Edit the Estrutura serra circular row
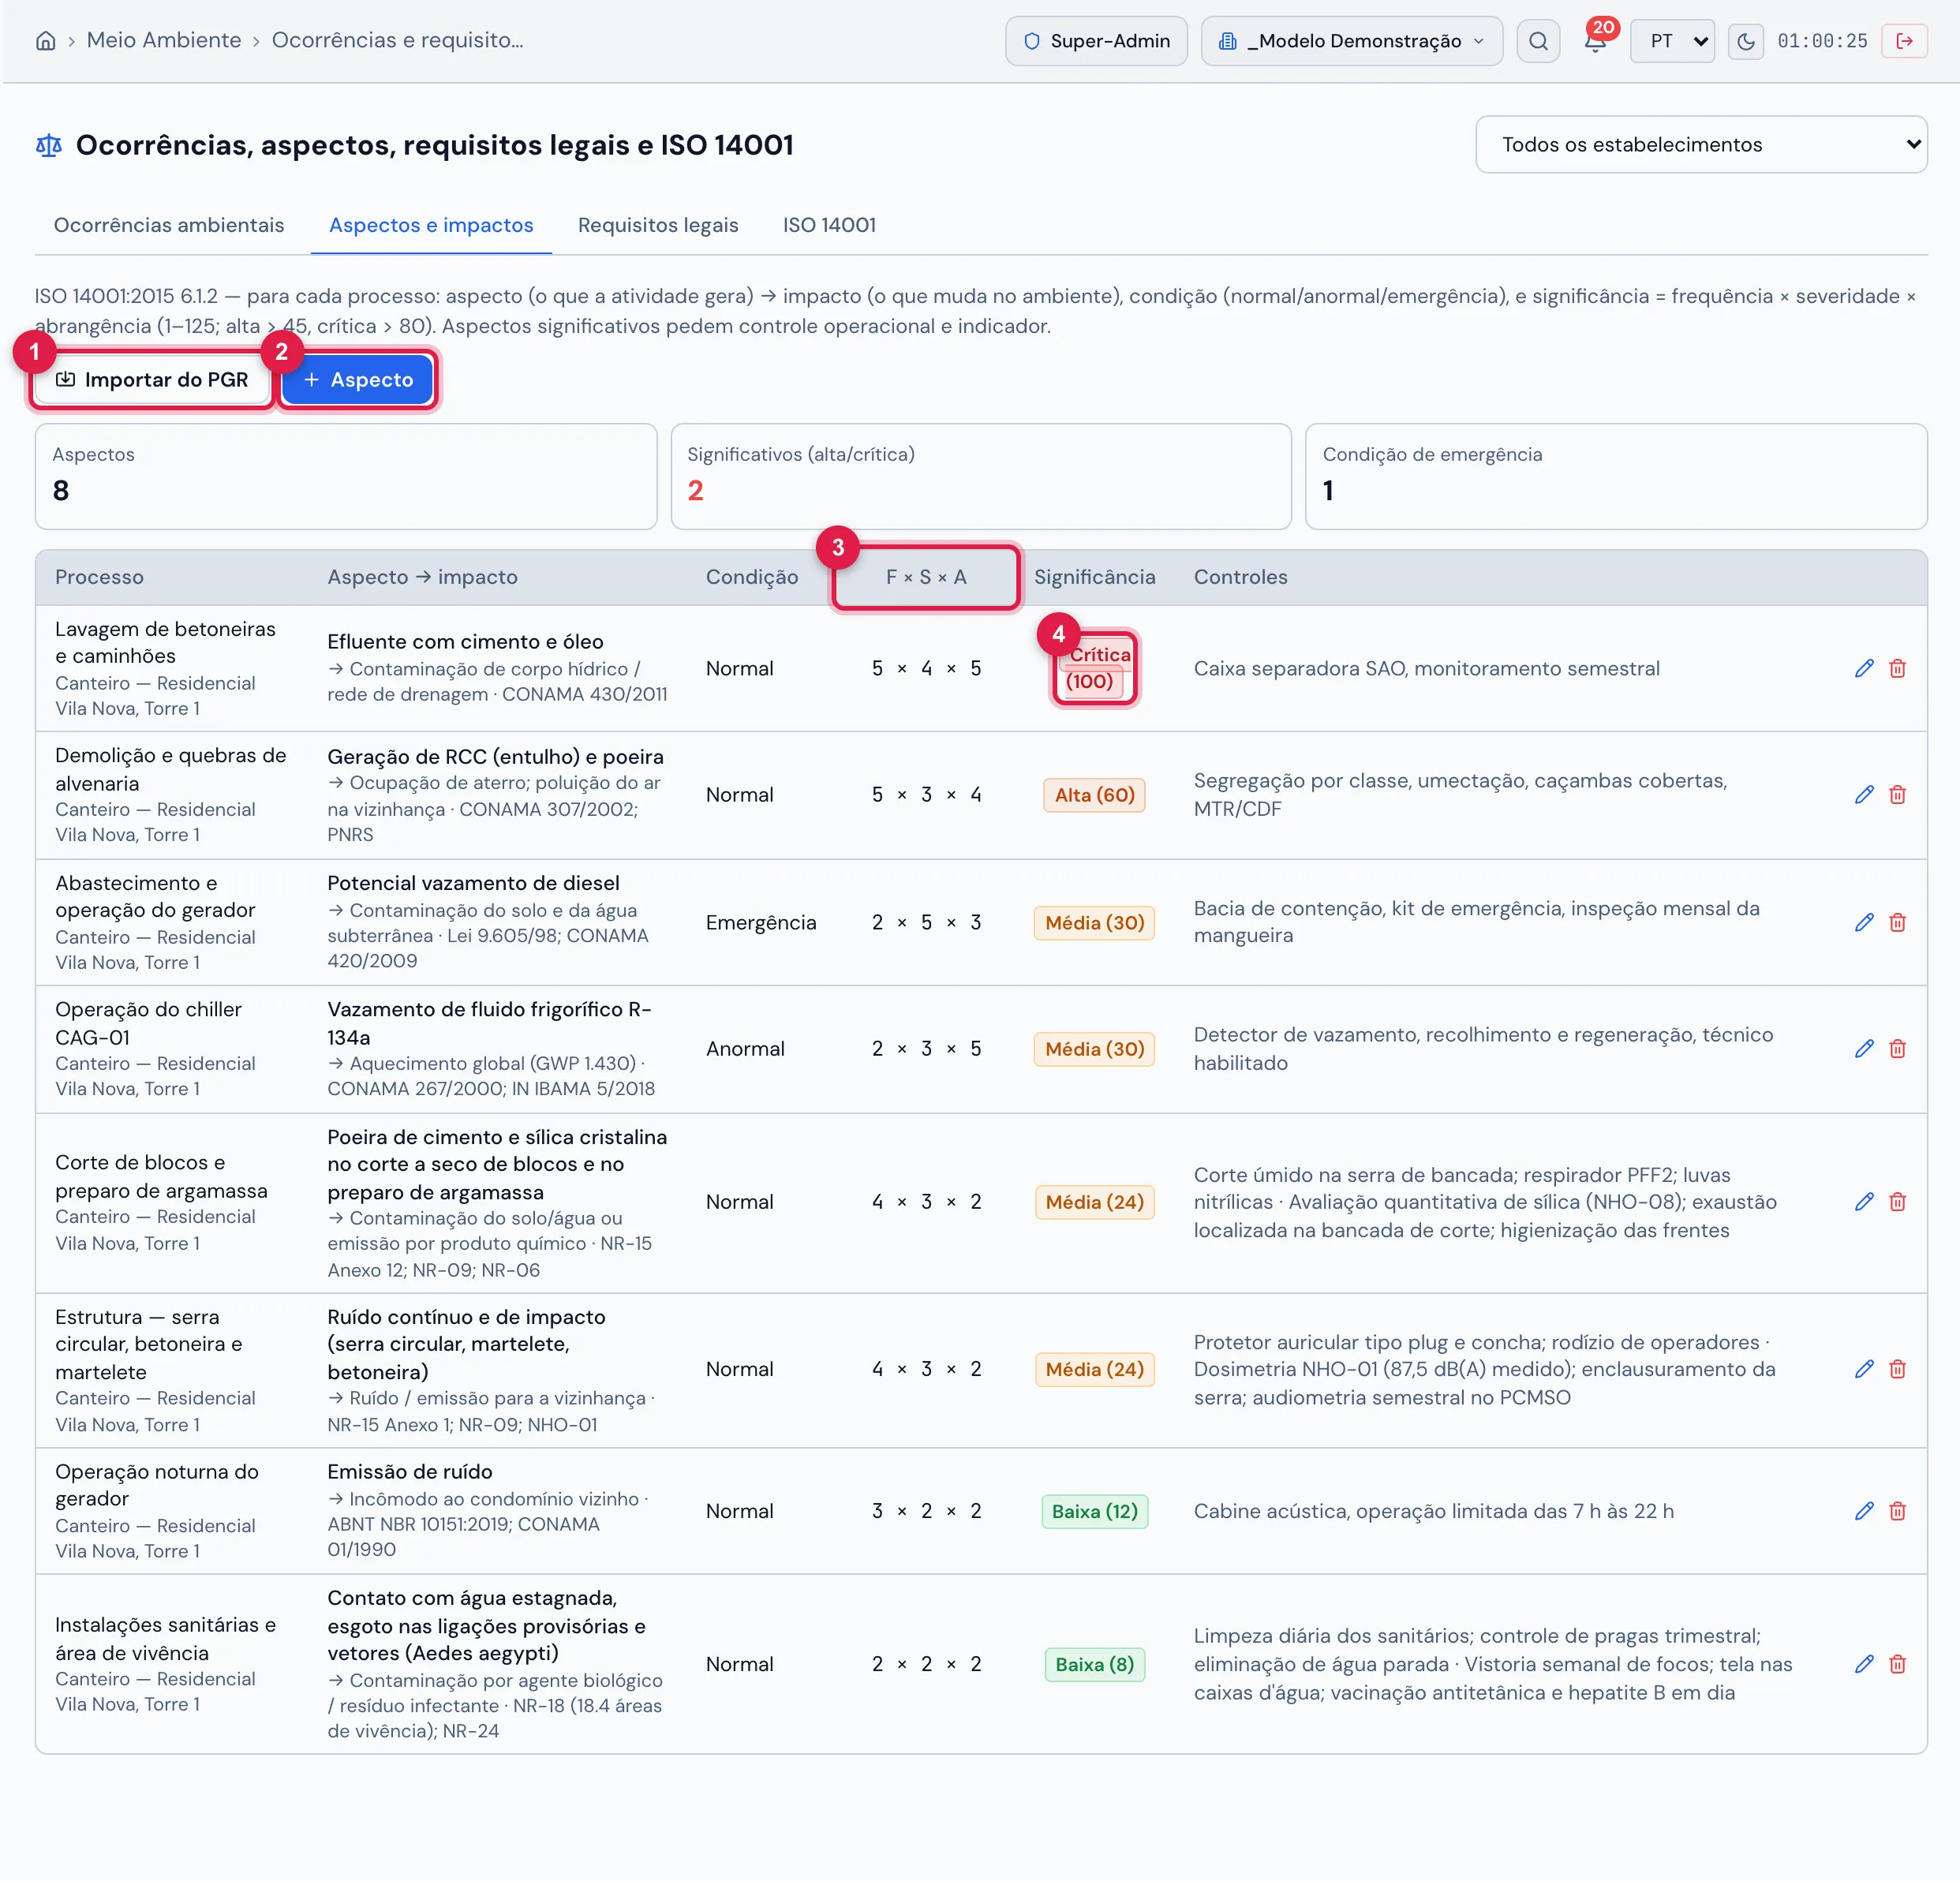1960x1881 pixels. point(1864,1369)
